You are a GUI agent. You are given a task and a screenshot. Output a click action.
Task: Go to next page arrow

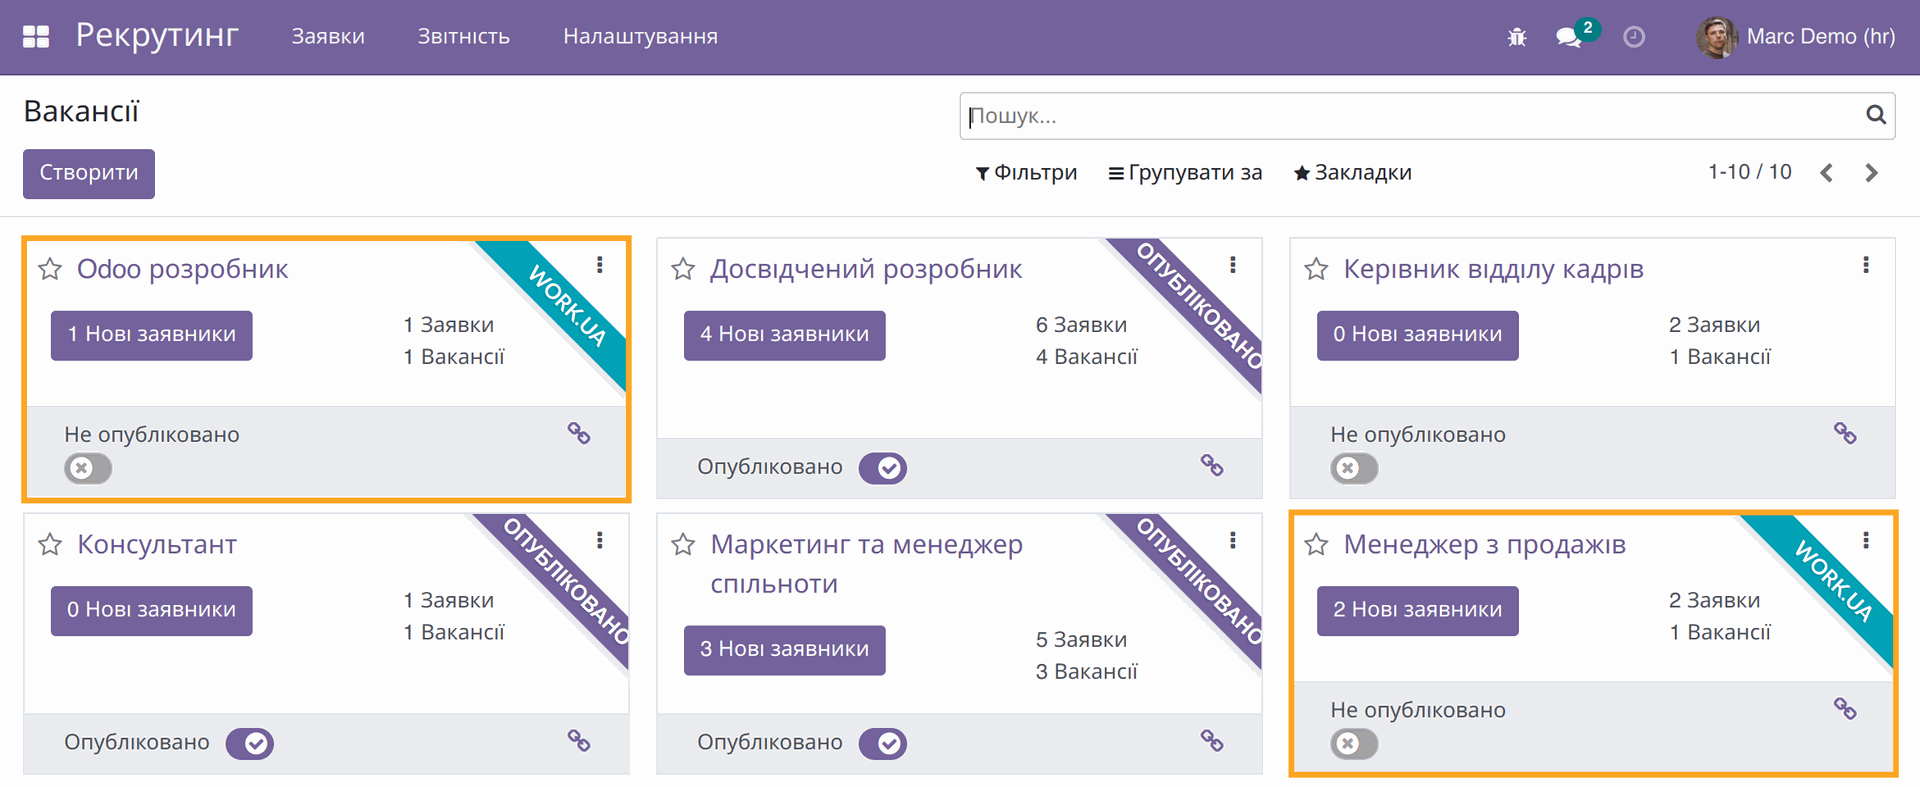1872,173
